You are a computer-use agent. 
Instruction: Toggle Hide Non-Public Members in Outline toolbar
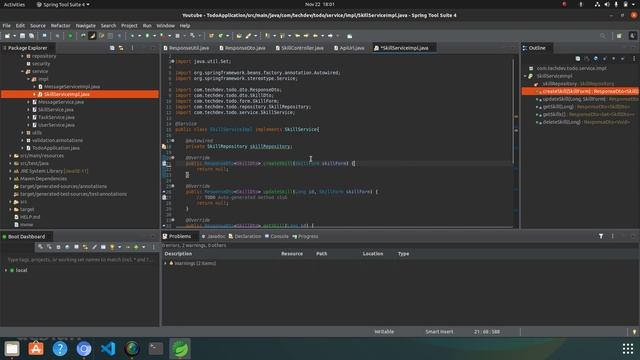coord(613,59)
